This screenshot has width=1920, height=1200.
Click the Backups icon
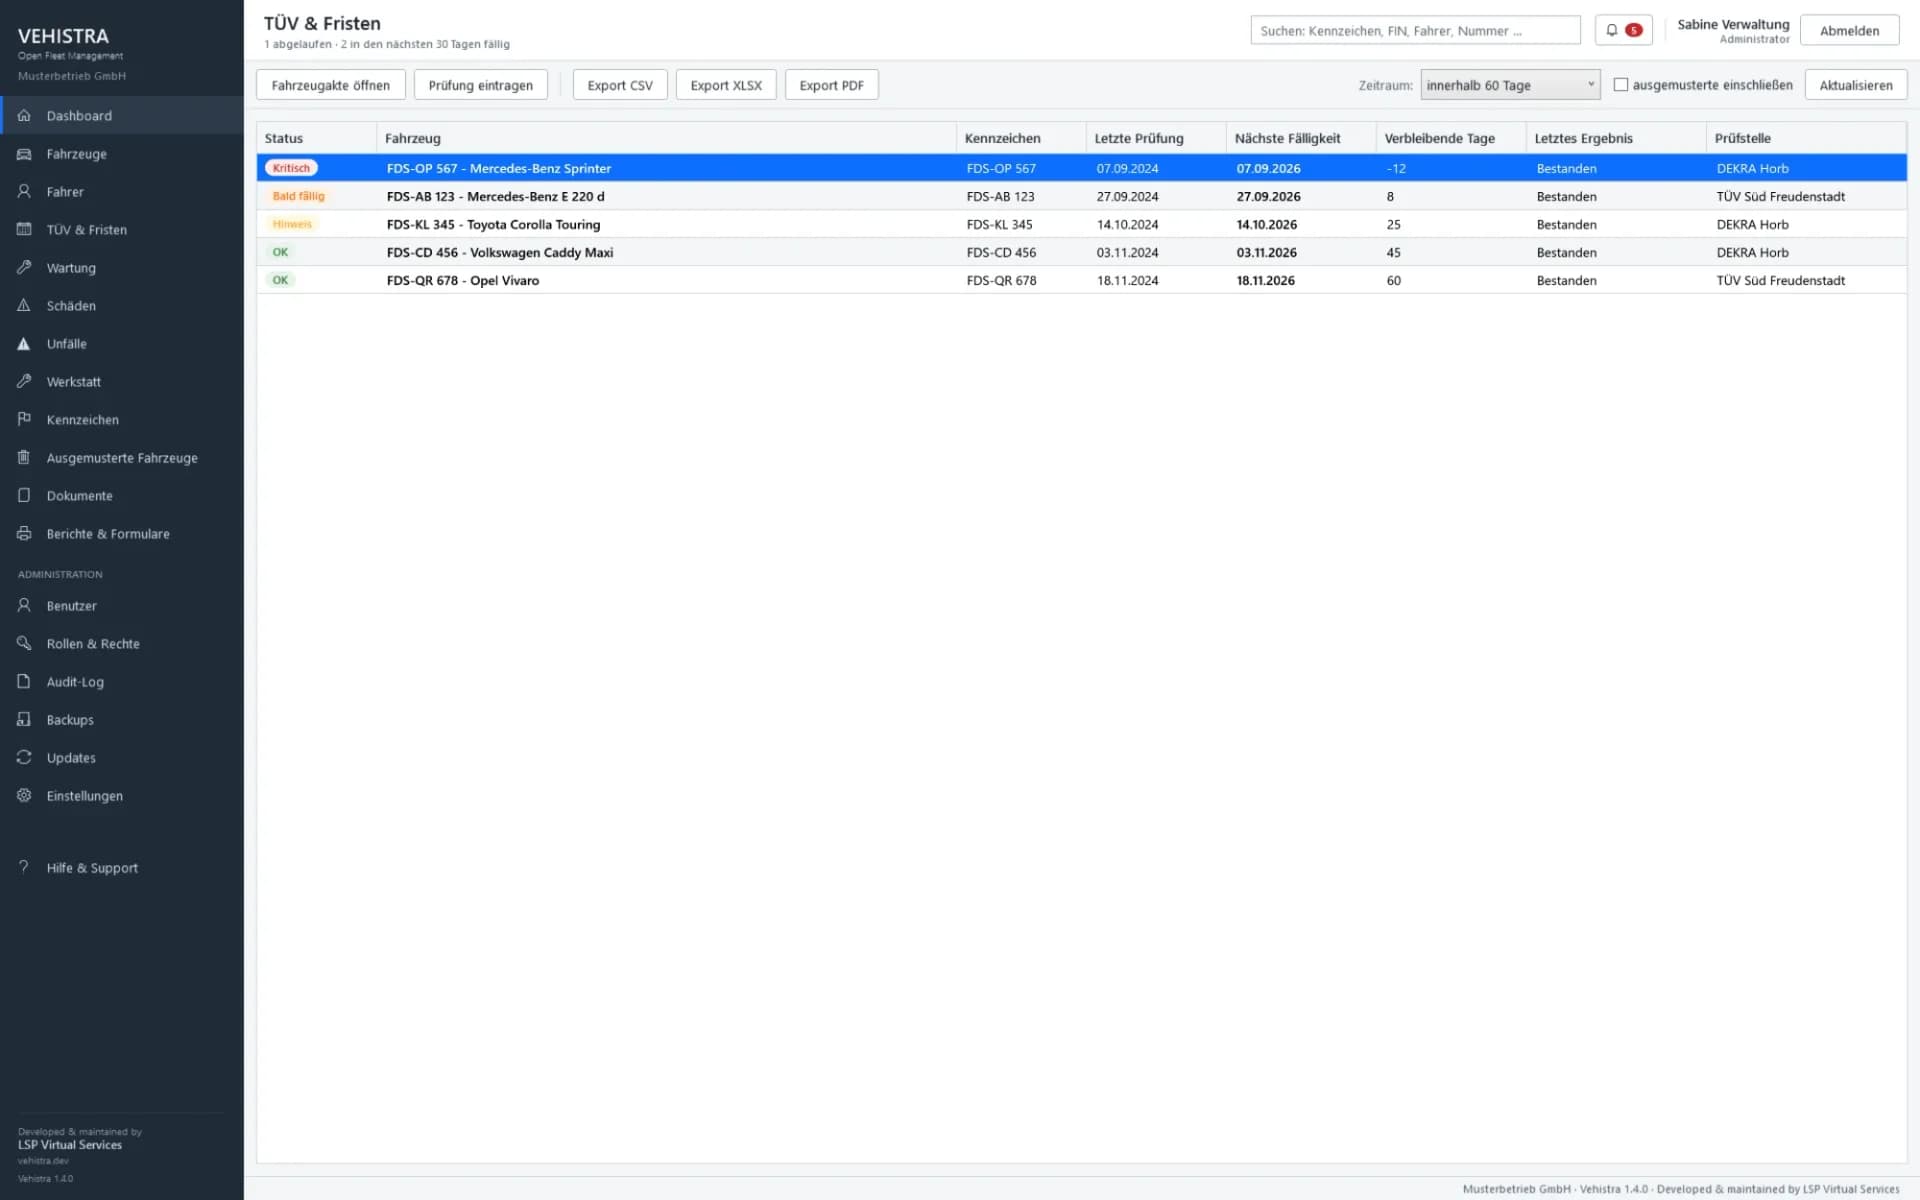tap(24, 720)
